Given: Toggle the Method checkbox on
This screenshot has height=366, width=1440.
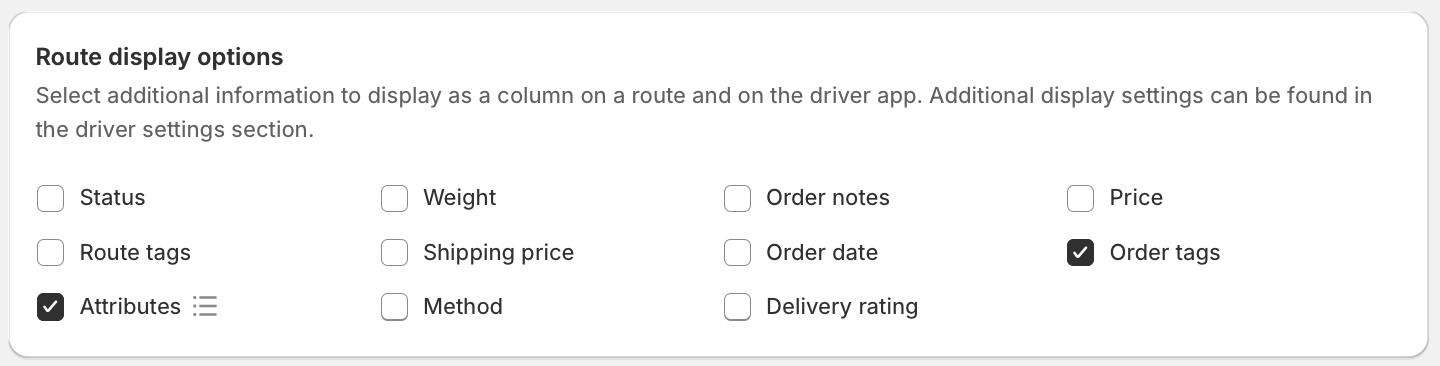Looking at the screenshot, I should click(x=394, y=306).
